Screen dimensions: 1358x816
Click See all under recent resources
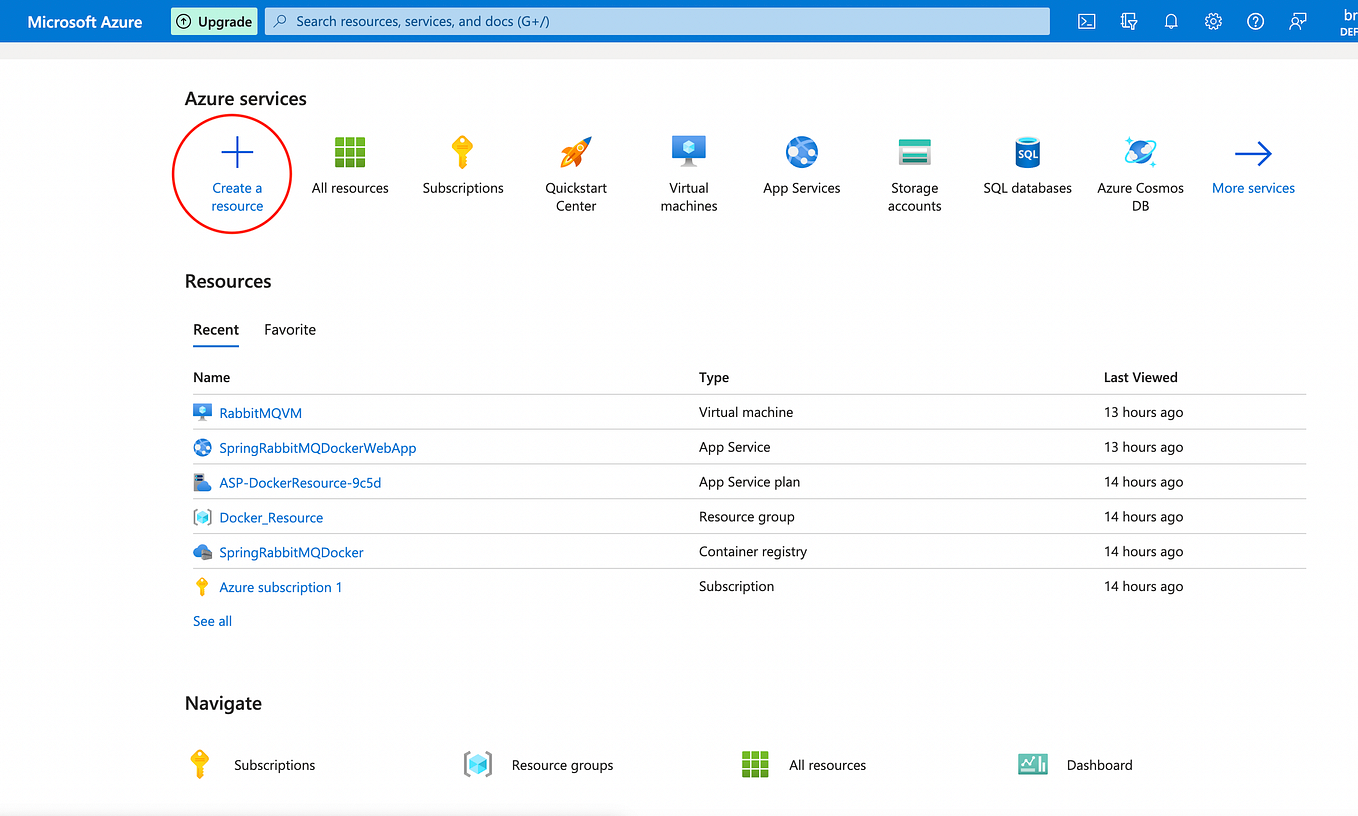click(x=211, y=620)
